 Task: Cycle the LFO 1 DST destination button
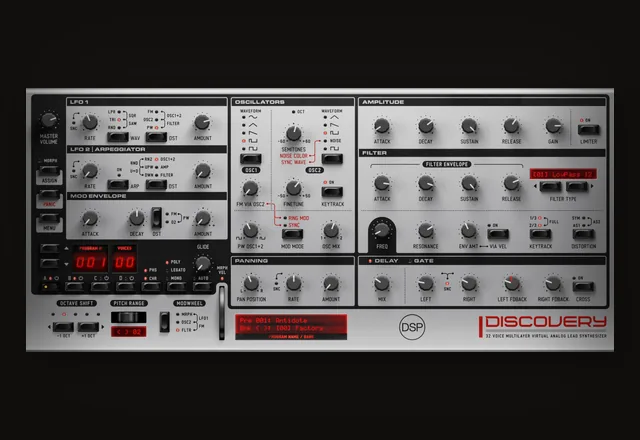(156, 137)
